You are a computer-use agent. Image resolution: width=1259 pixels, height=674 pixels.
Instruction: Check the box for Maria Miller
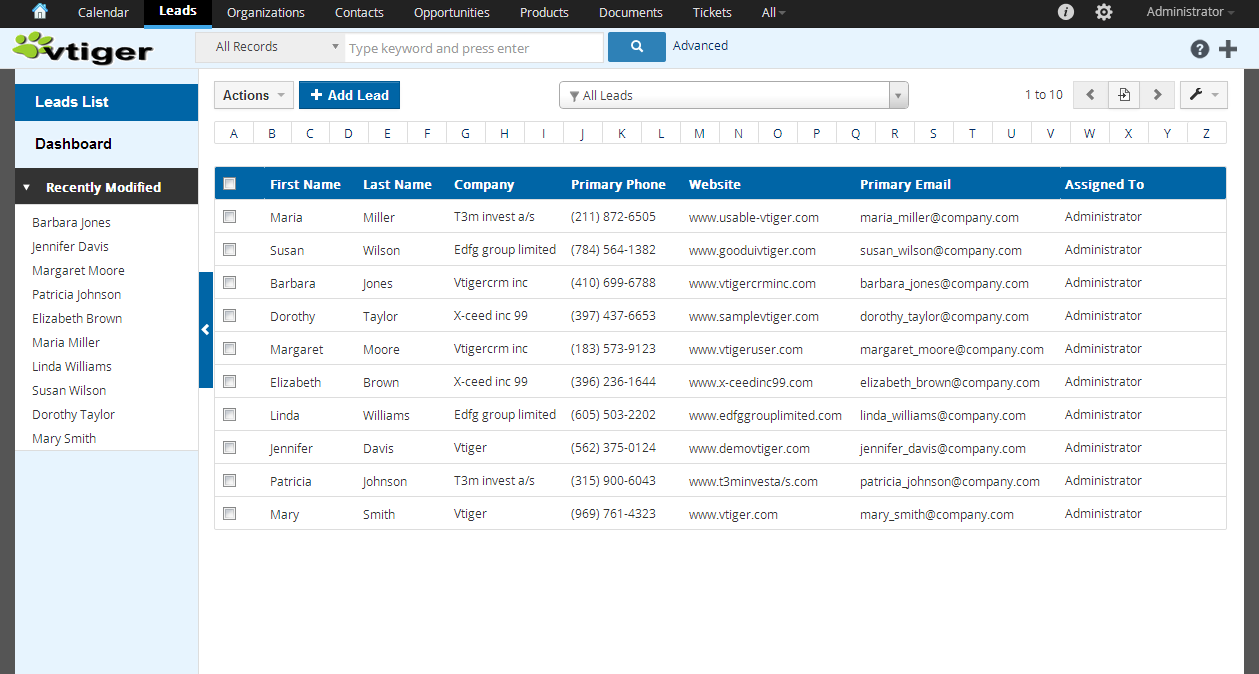point(230,217)
